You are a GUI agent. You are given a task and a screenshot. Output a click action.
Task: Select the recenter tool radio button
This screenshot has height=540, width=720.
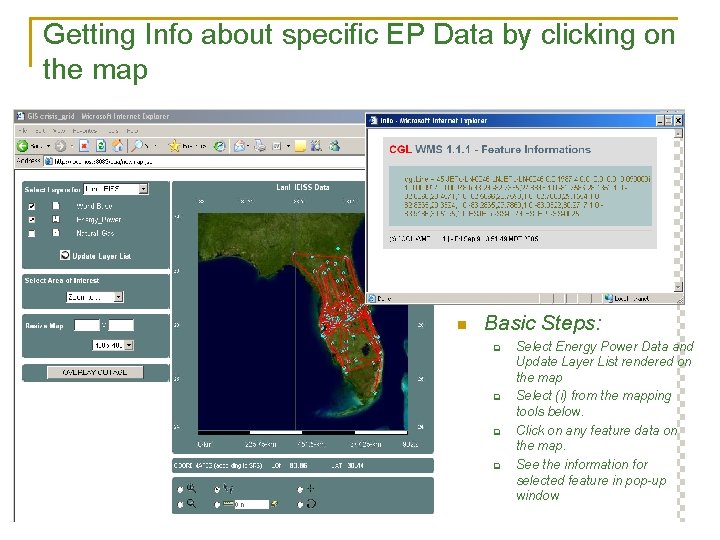pos(300,490)
